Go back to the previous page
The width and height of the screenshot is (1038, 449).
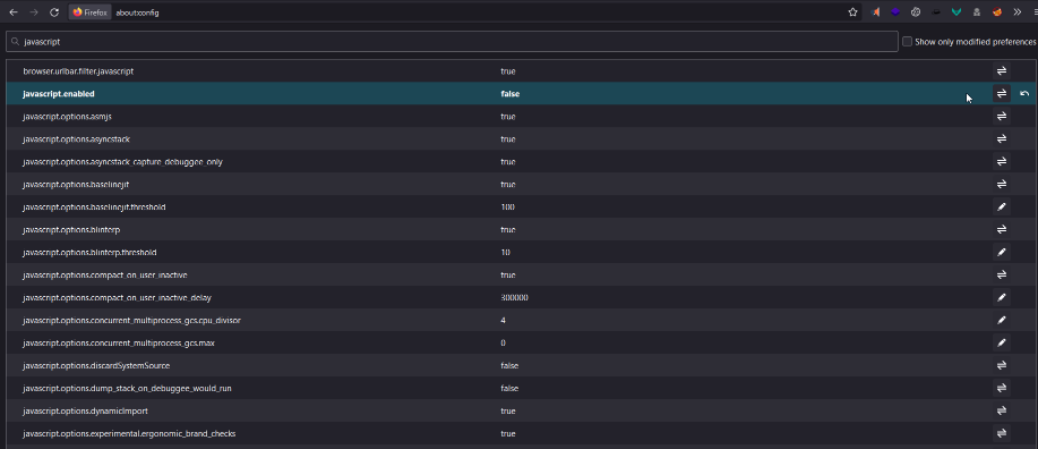(x=13, y=12)
